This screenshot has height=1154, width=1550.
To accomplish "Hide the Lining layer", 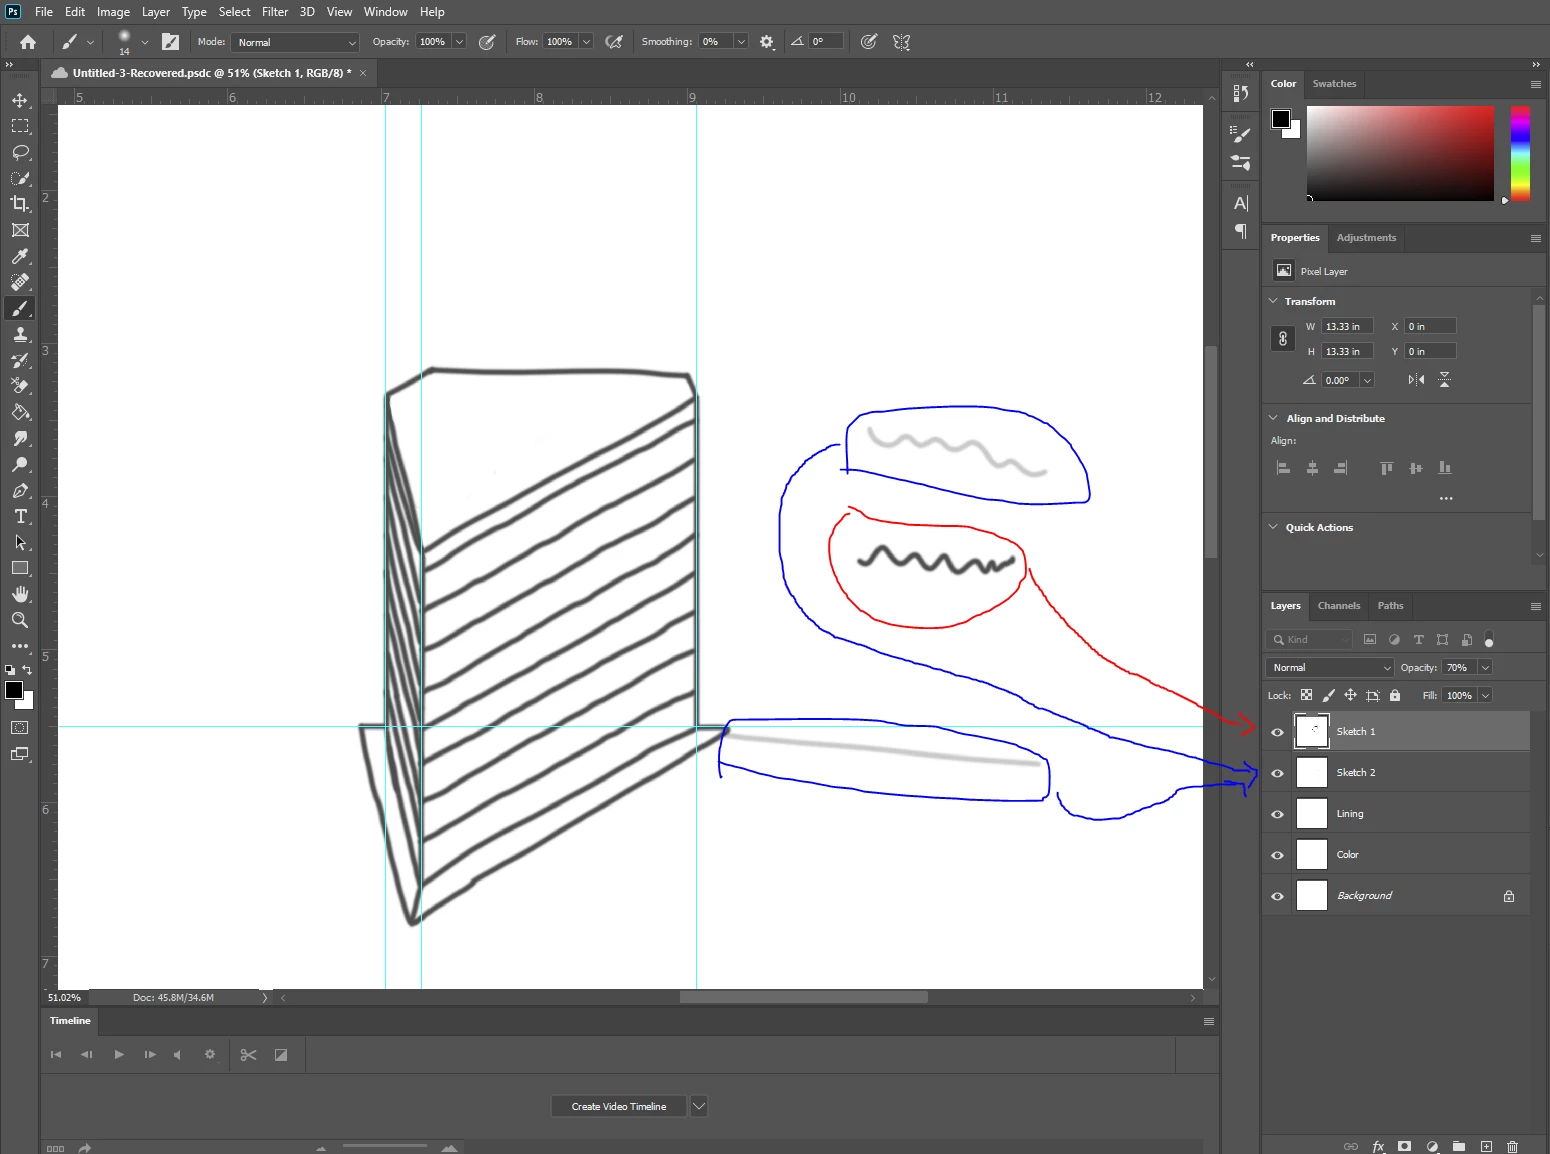I will pyautogui.click(x=1277, y=814).
